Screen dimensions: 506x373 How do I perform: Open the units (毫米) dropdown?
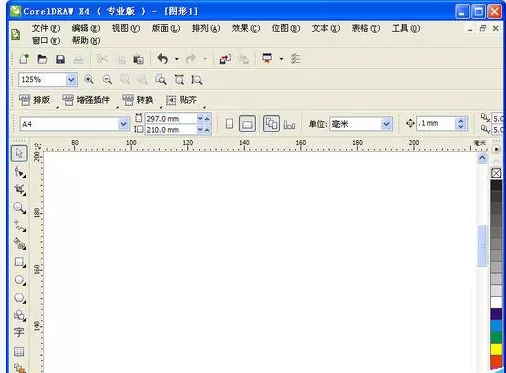(386, 124)
